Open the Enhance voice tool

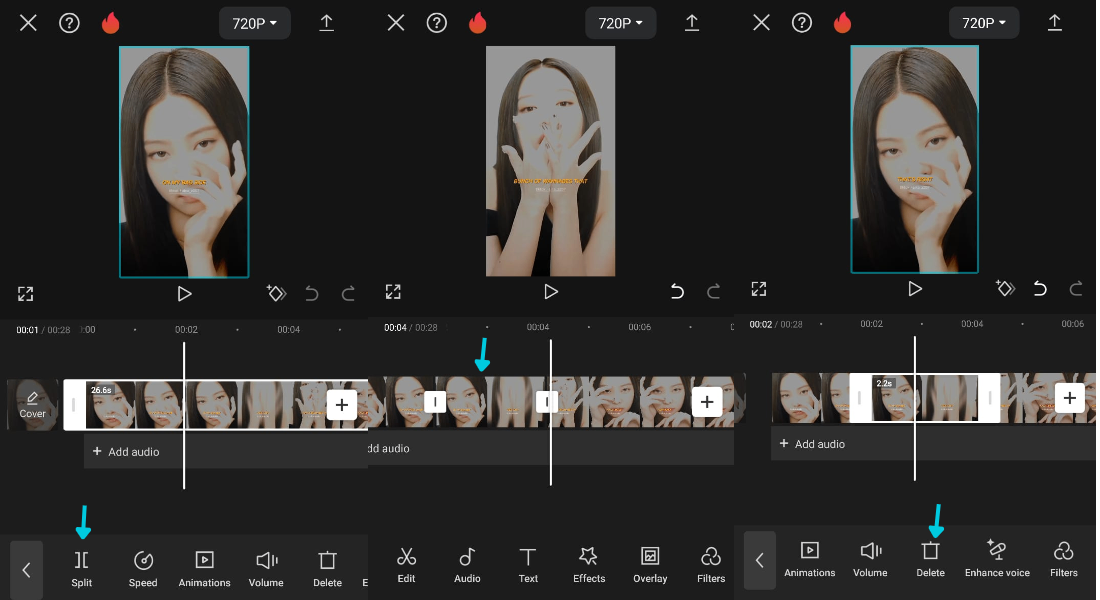click(x=997, y=559)
